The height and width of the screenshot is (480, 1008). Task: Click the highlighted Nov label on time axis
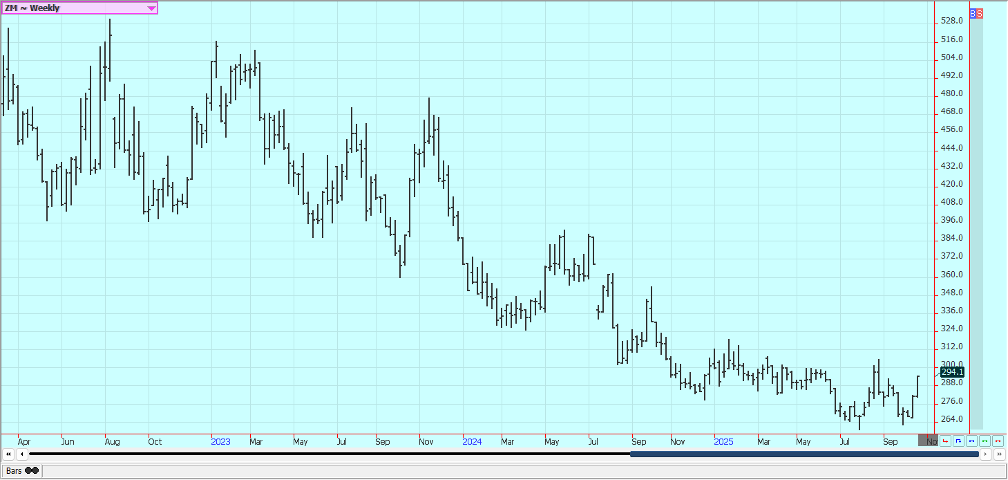tap(930, 440)
